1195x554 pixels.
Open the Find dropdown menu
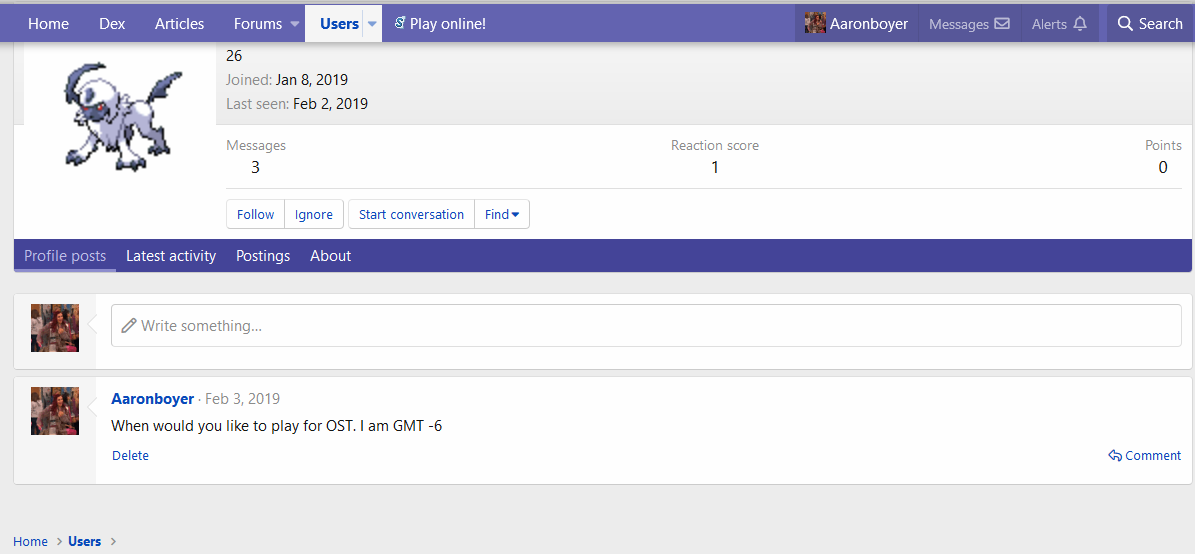point(502,214)
